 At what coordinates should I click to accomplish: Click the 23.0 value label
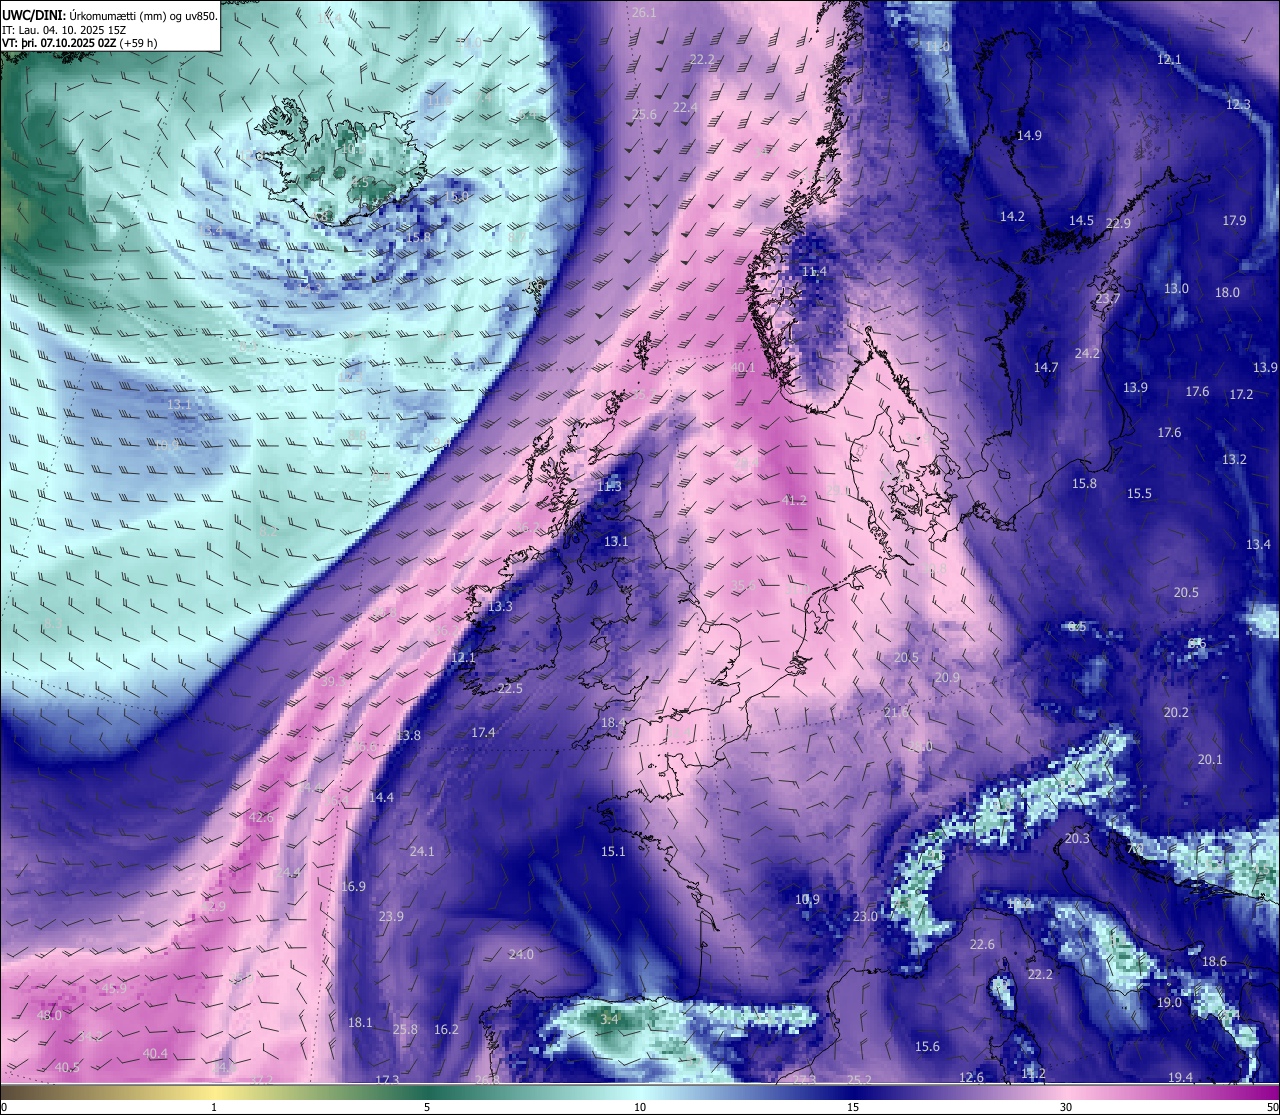tap(865, 917)
